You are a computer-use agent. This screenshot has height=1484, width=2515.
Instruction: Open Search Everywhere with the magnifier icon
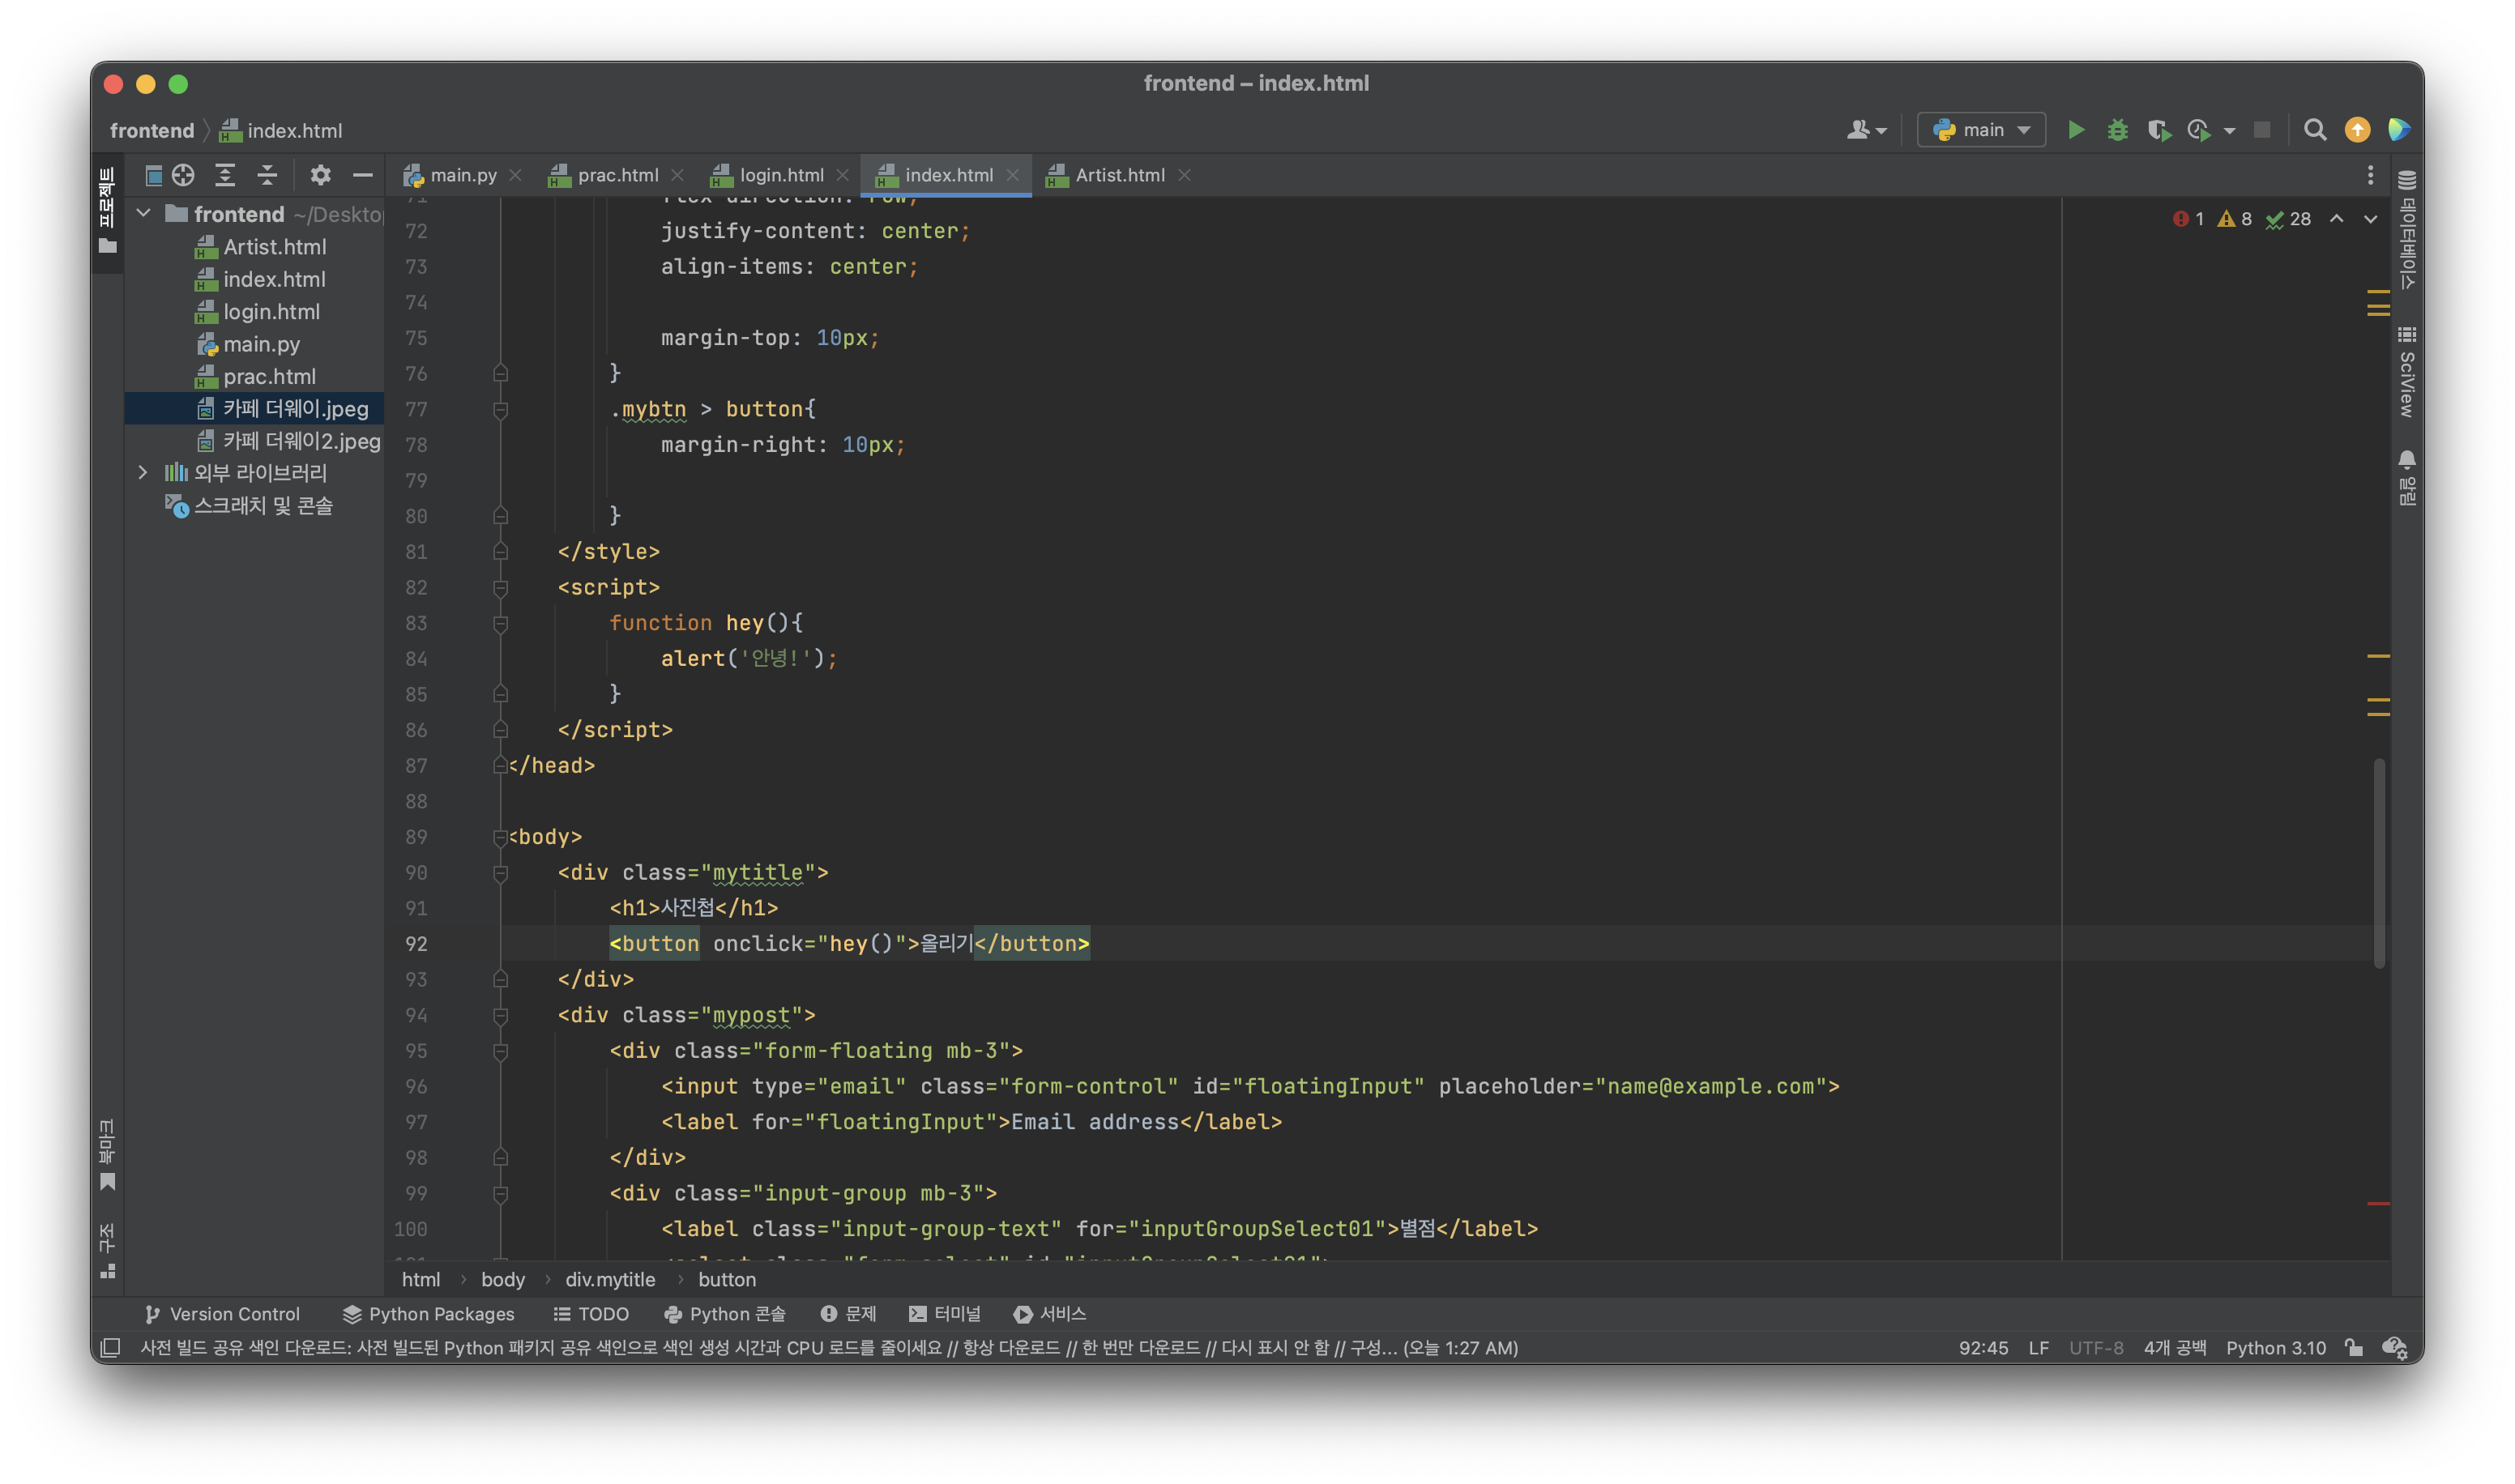tap(2314, 130)
